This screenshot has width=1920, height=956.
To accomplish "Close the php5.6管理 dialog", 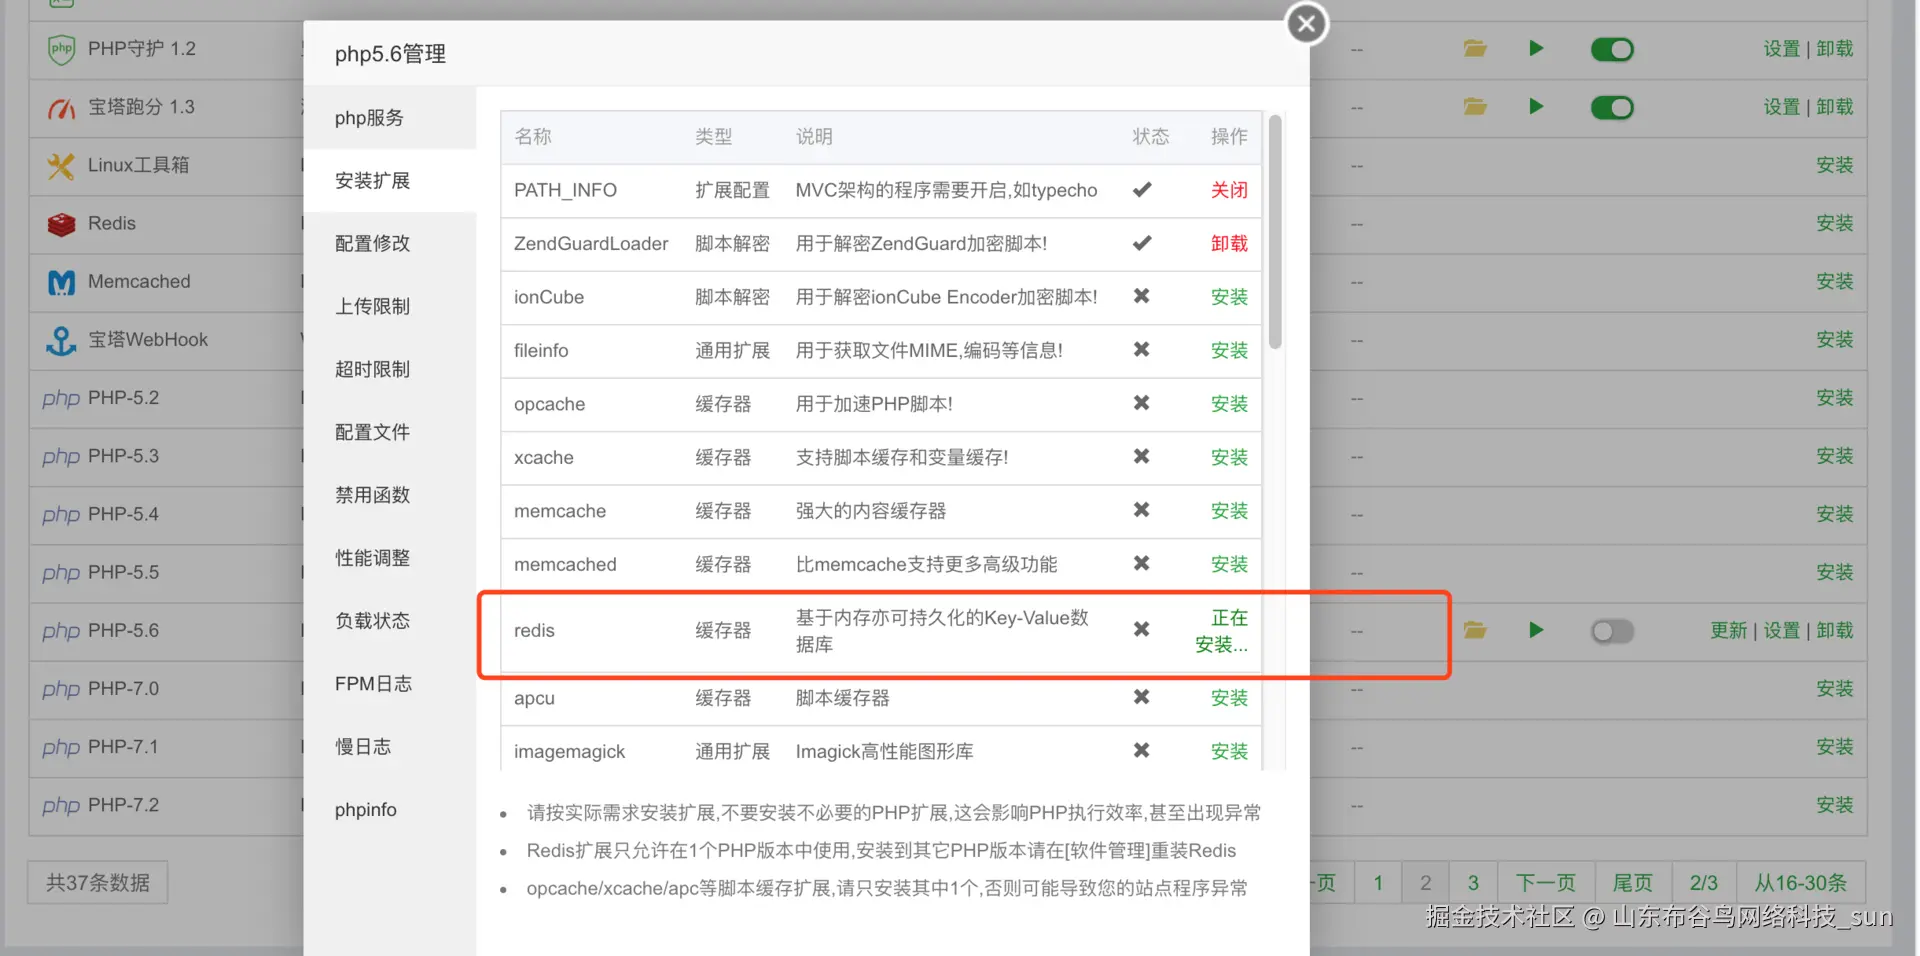I will click(x=1306, y=24).
